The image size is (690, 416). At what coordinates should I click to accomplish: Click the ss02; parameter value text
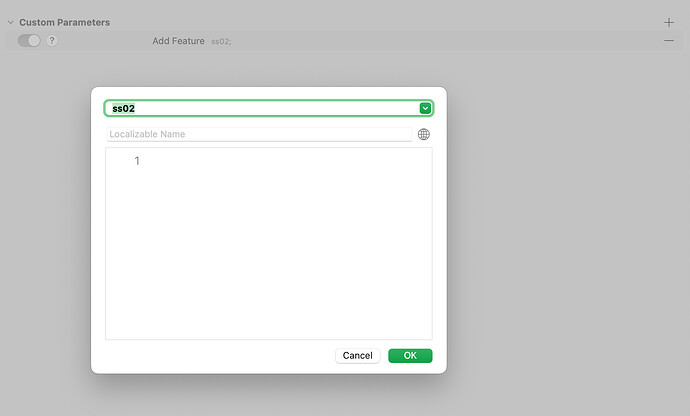(221, 41)
